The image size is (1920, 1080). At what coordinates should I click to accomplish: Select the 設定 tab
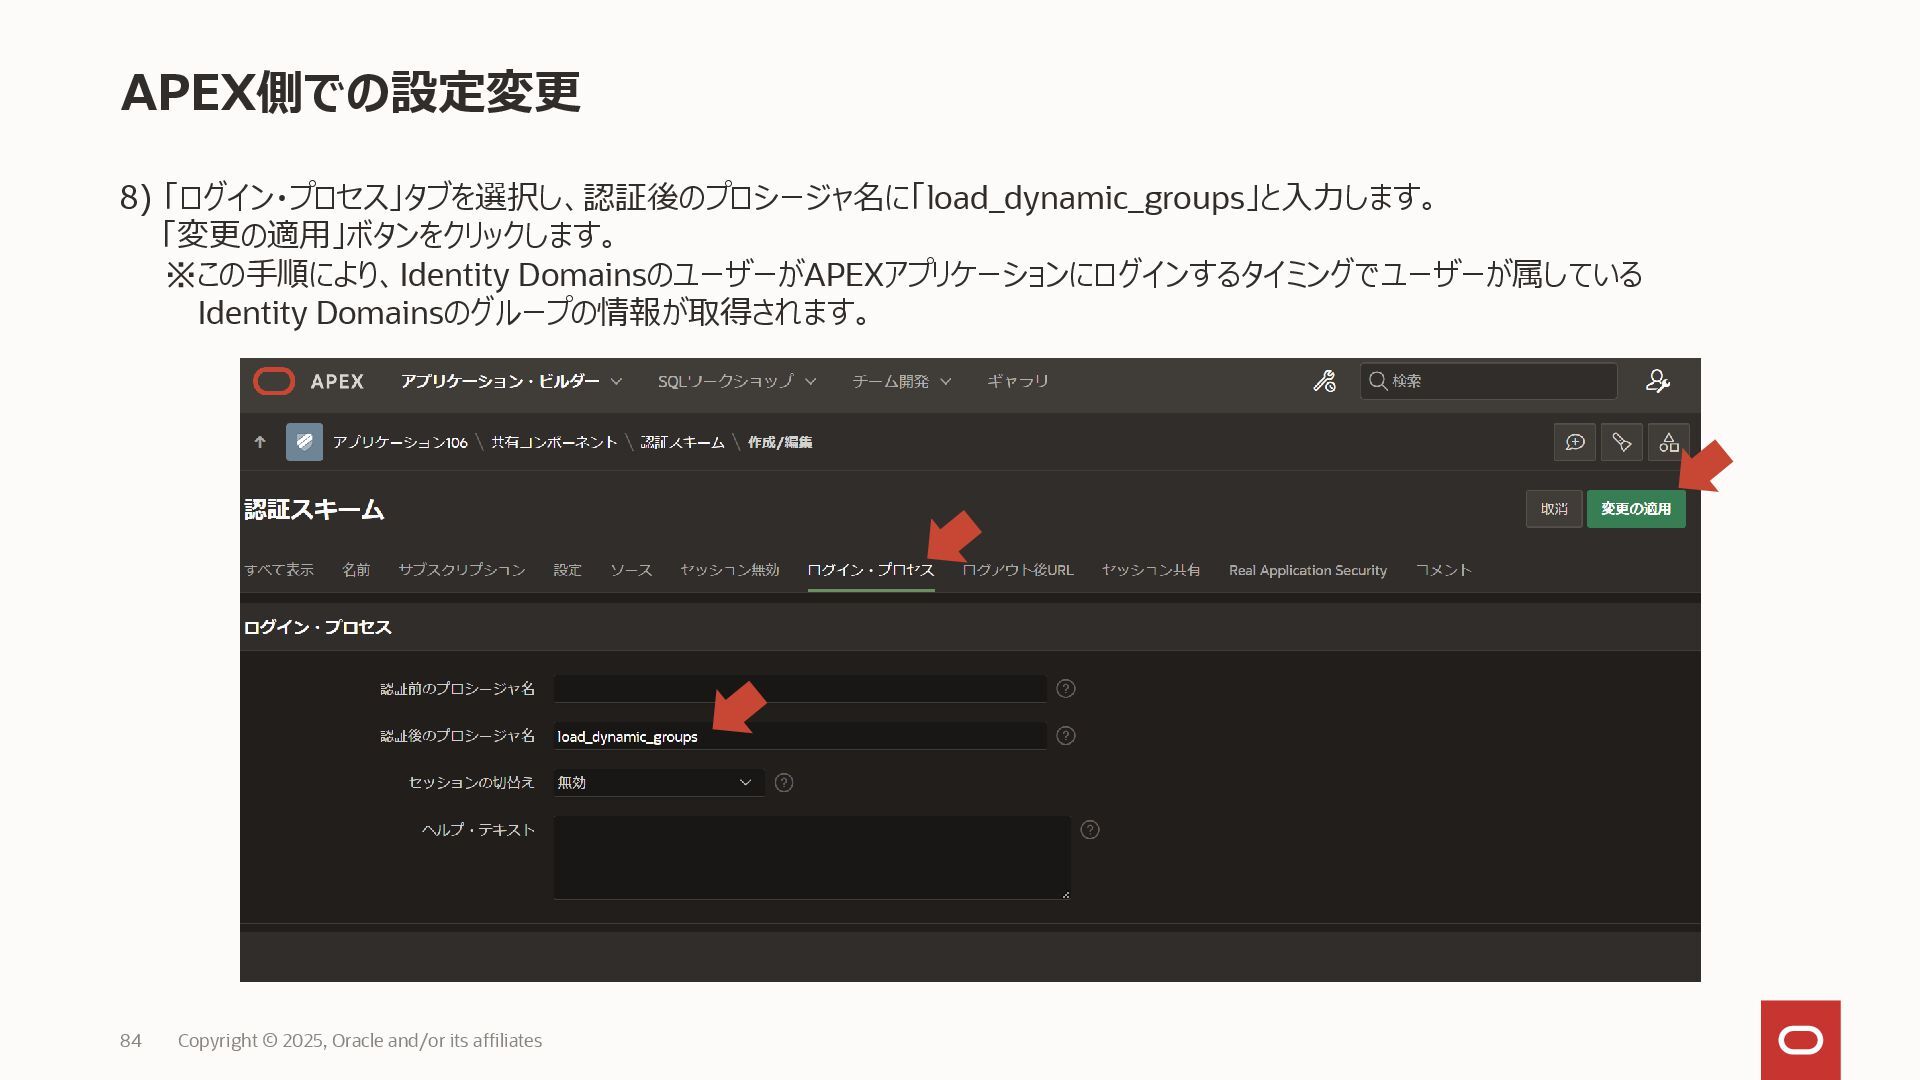[567, 570]
